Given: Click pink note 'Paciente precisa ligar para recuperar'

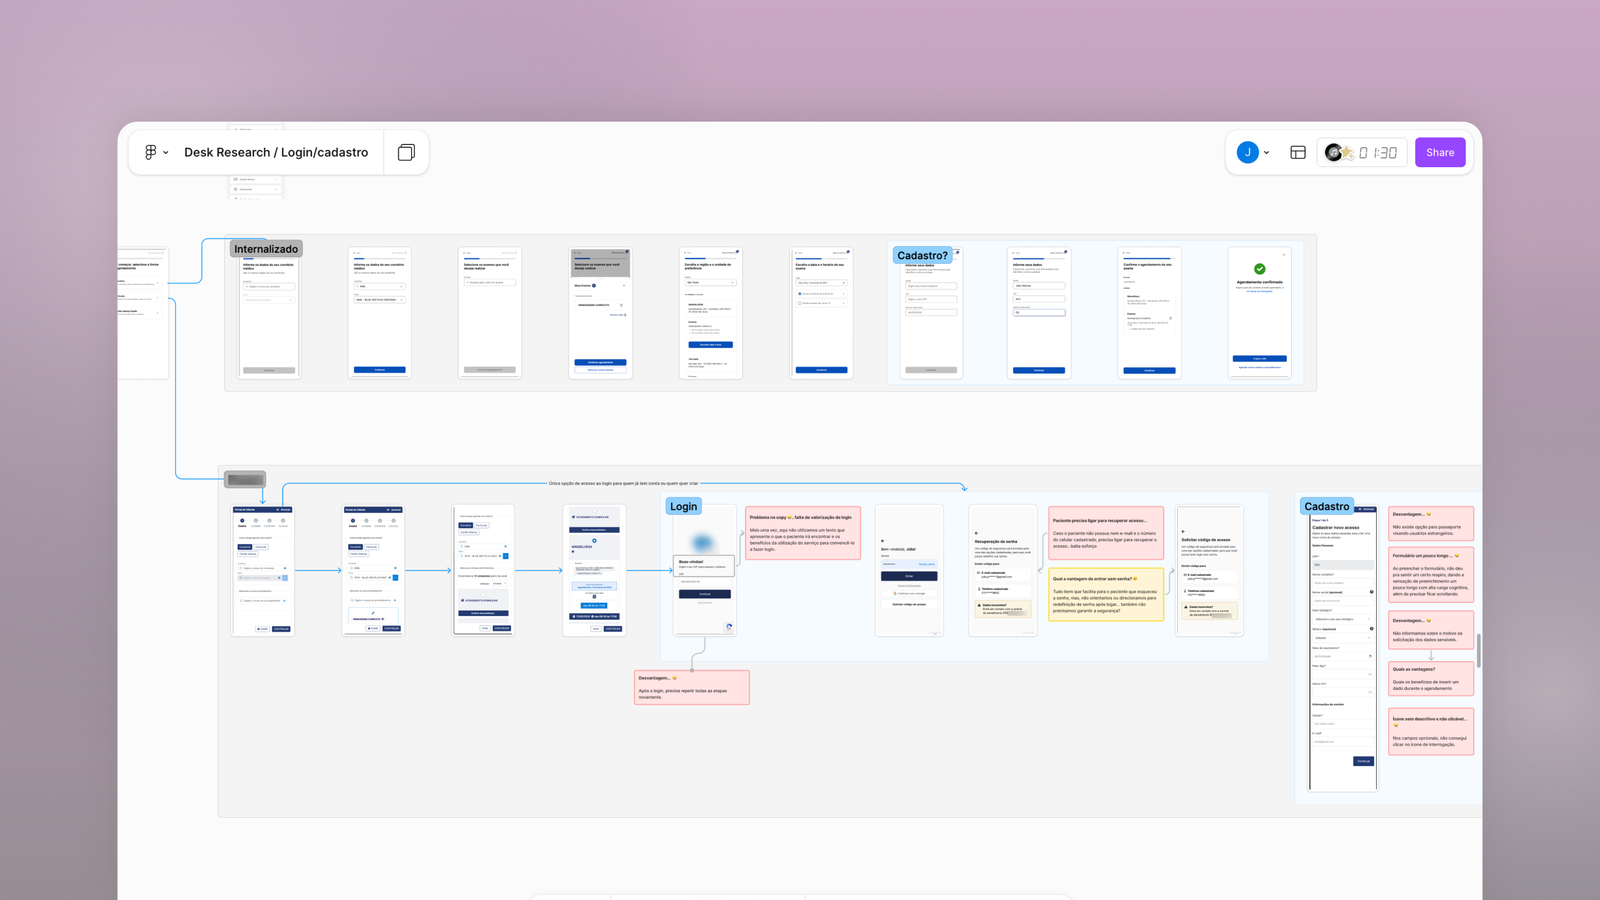Looking at the screenshot, I should (1105, 533).
